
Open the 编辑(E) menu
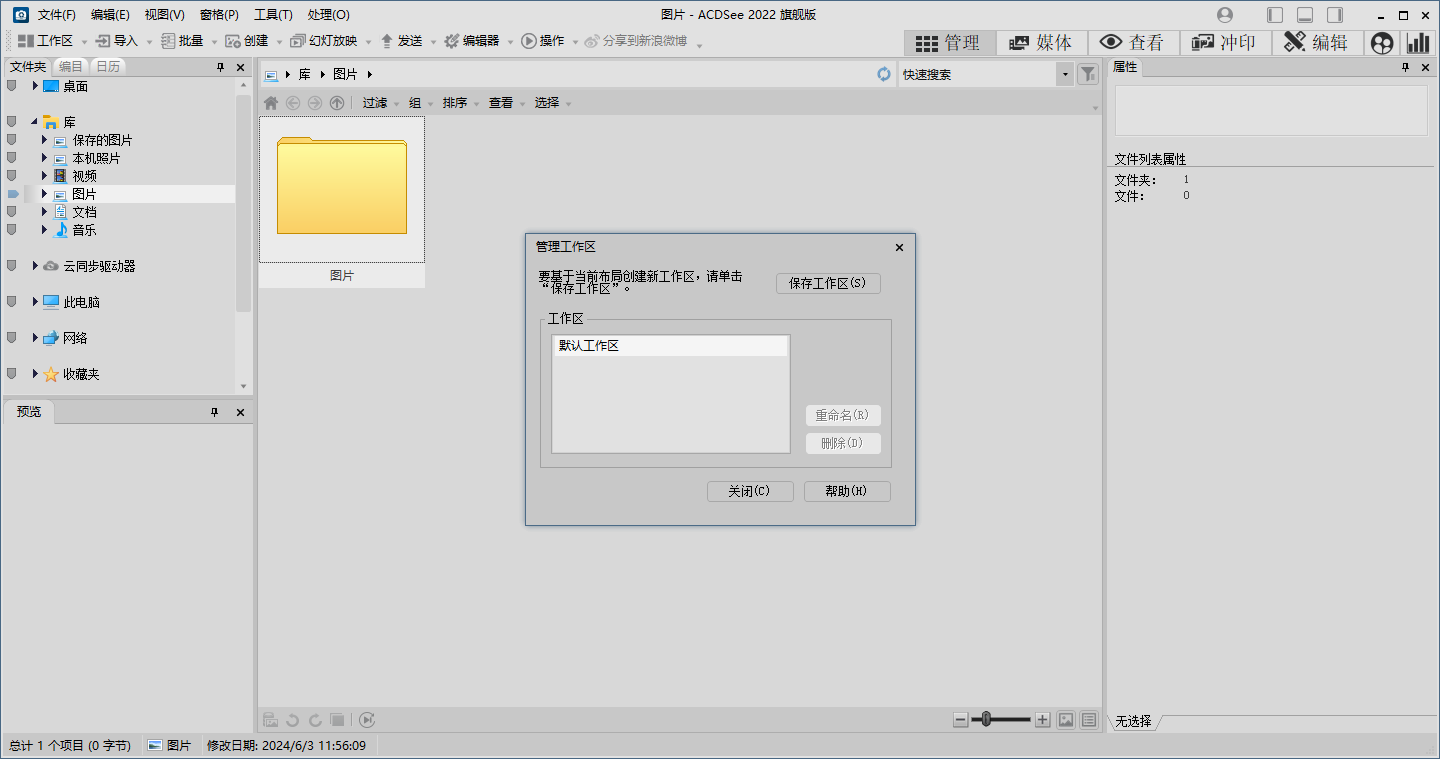110,15
